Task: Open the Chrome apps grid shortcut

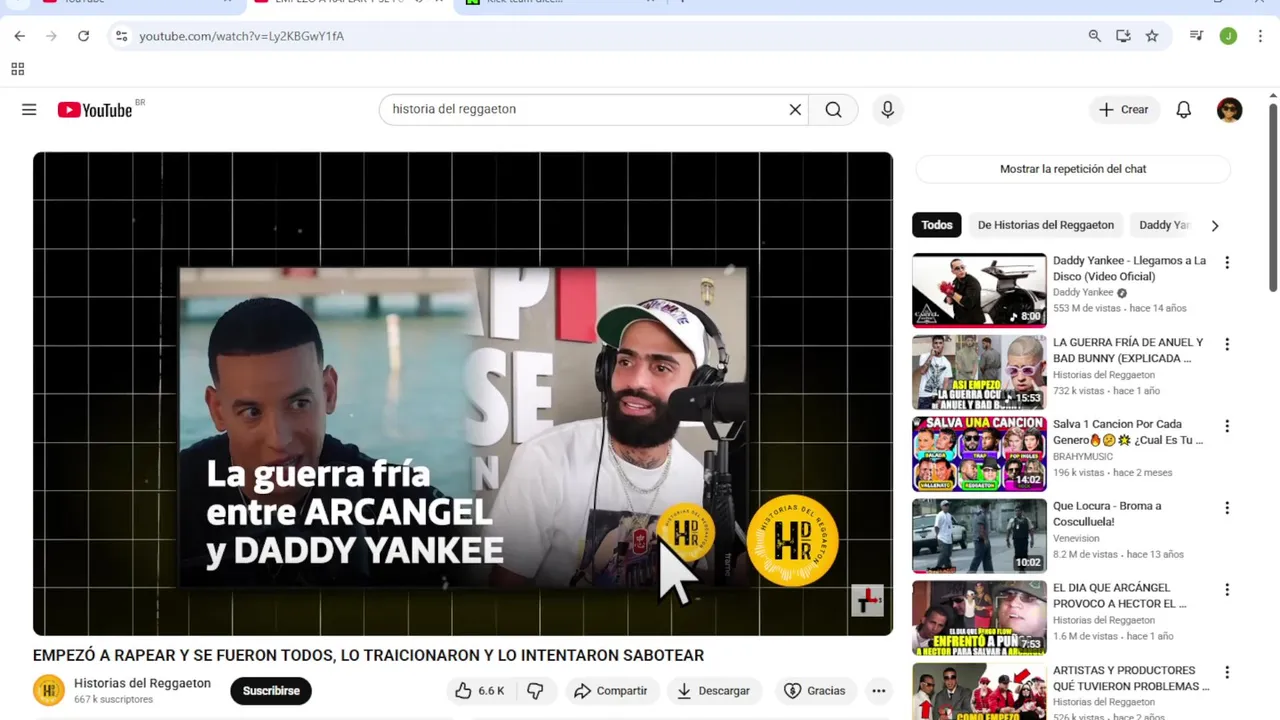Action: click(x=17, y=69)
